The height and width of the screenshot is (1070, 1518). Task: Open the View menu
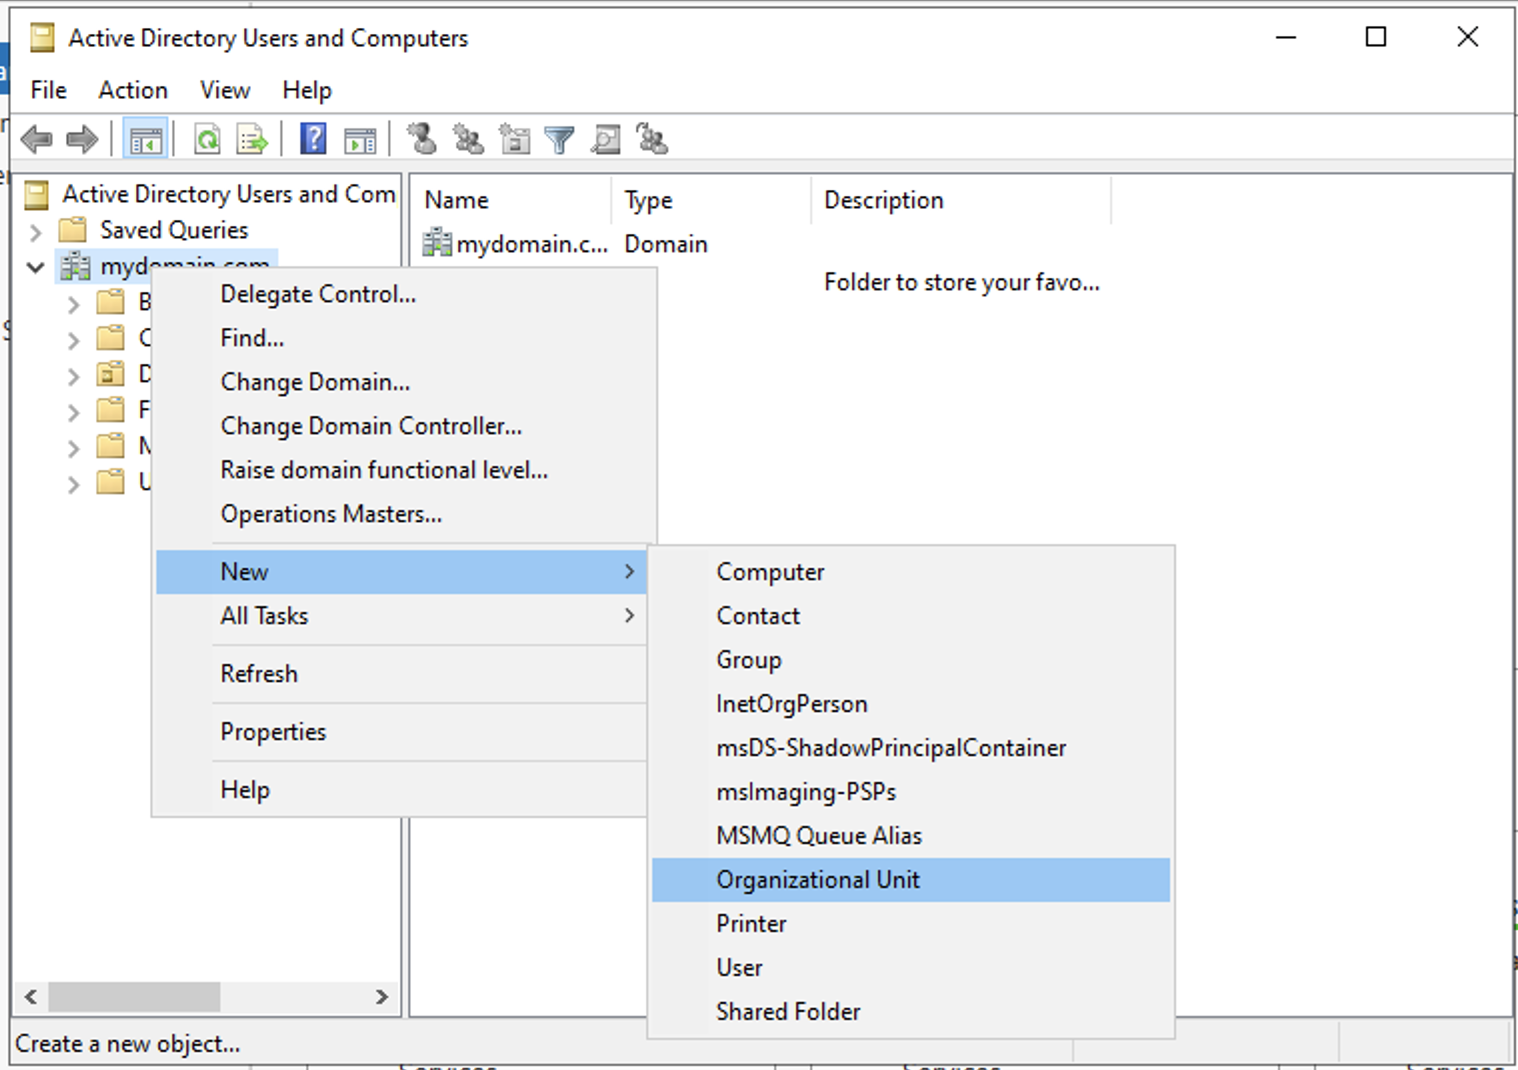225,90
